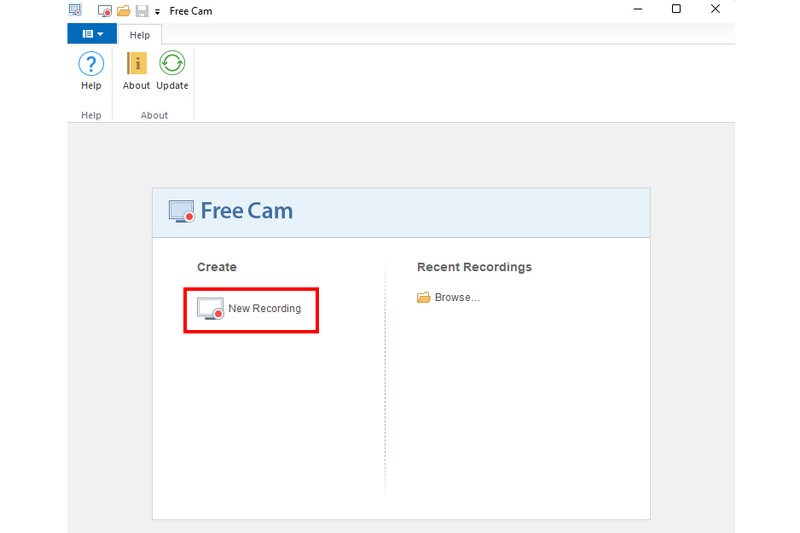
Task: Click the Free Cam app icon in title bar corner
Action: [x=75, y=10]
